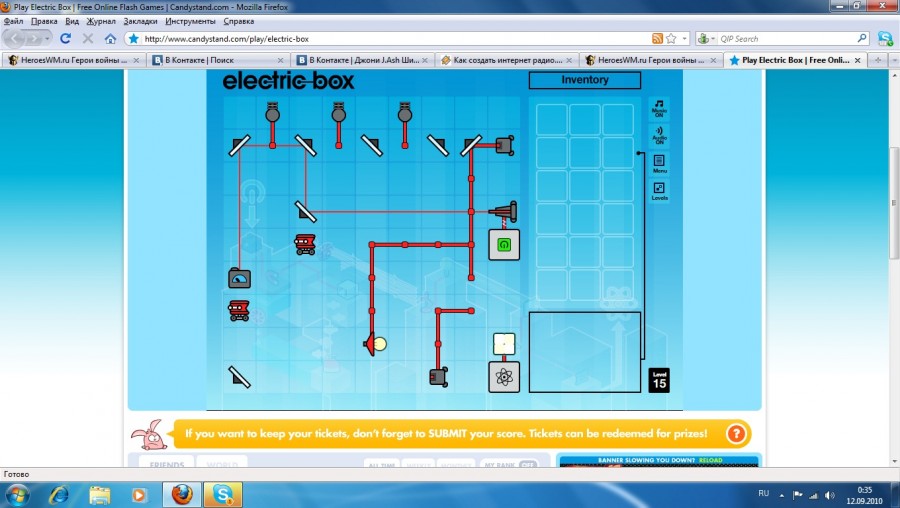900x508 pixels.
Task: Select the atom power source box
Action: pyautogui.click(x=504, y=377)
